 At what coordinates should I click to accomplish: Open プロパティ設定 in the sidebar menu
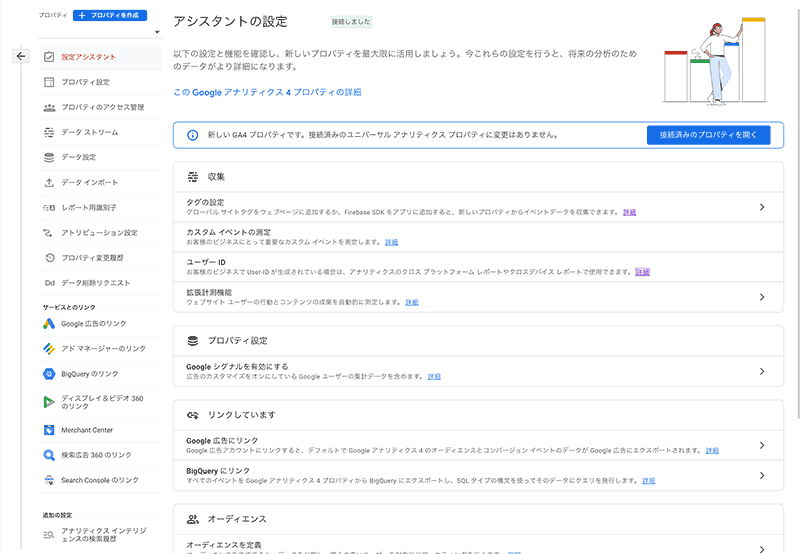[x=101, y=82]
